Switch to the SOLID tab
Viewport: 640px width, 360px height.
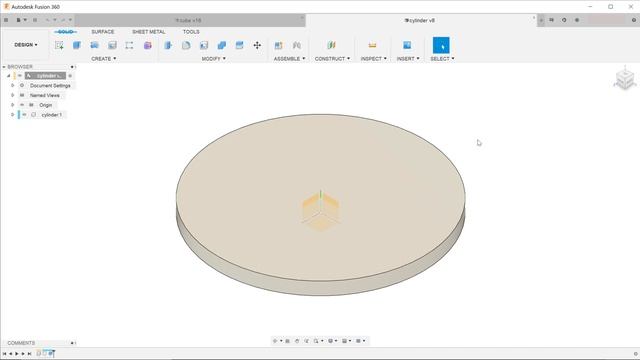pyautogui.click(x=65, y=32)
